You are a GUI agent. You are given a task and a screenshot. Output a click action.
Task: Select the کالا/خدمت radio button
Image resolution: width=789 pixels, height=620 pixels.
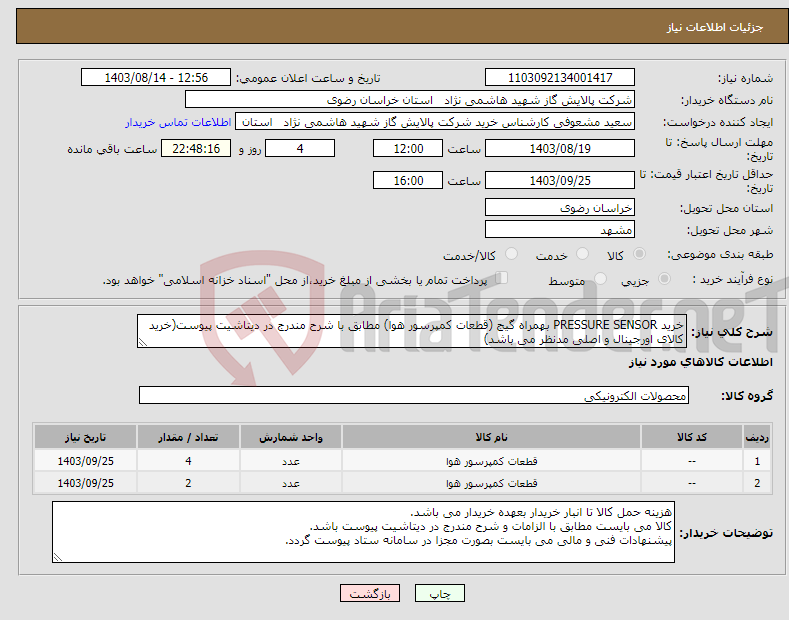511,254
